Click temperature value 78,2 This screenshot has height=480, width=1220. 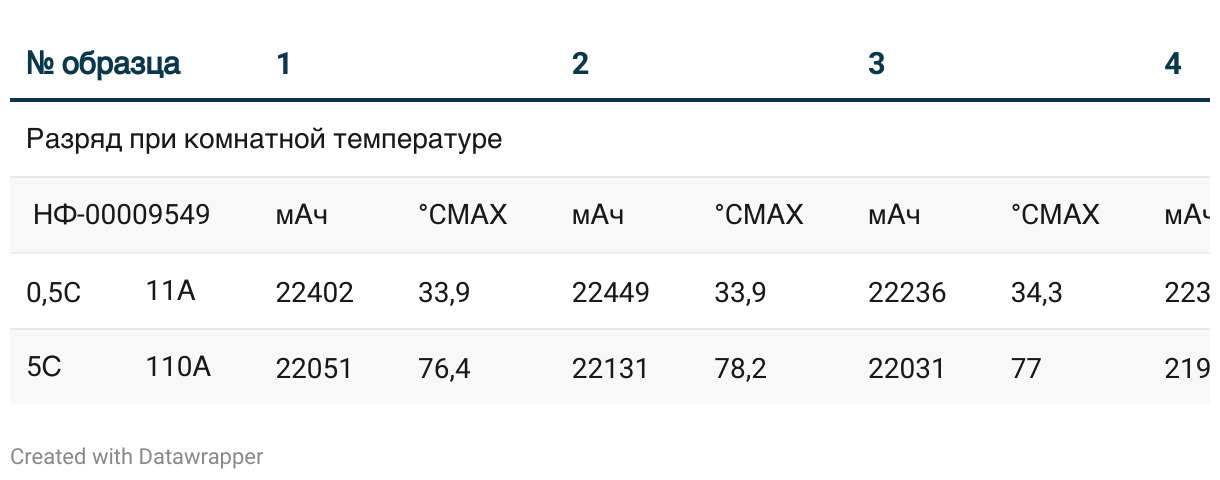[741, 369]
